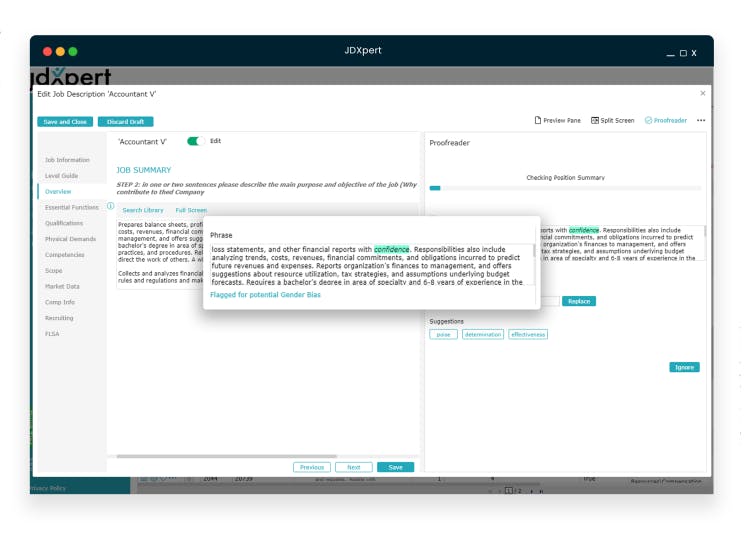Open the FLSA section
Image resolution: width=750 pixels, height=546 pixels.
point(52,333)
